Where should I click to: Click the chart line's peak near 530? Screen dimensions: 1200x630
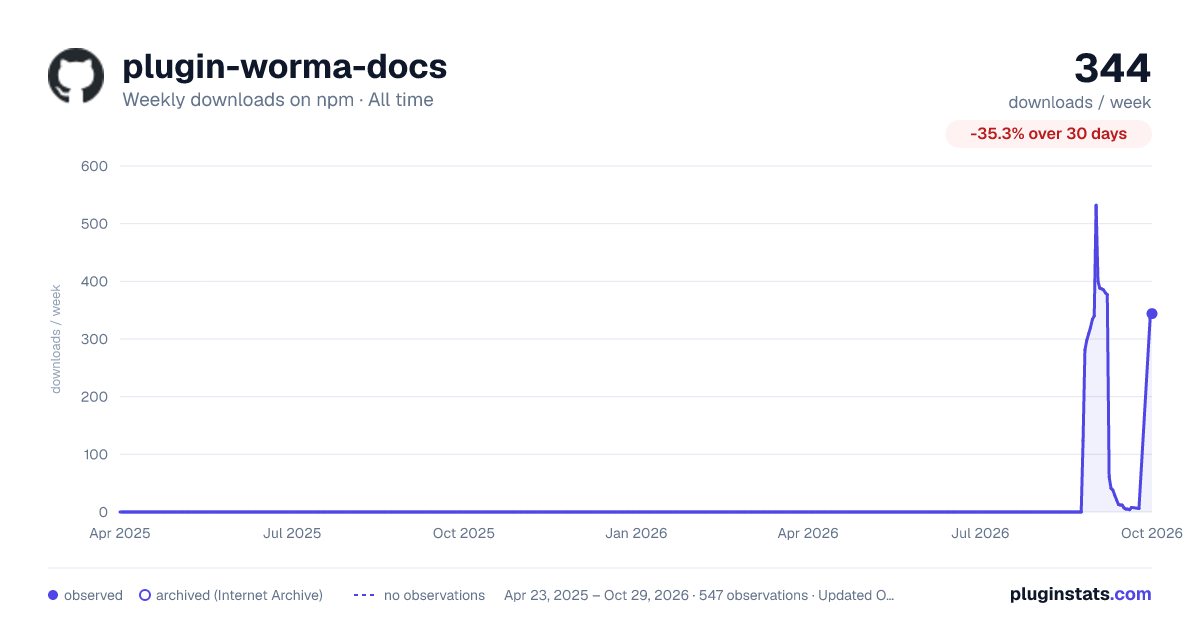pyautogui.click(x=1096, y=206)
